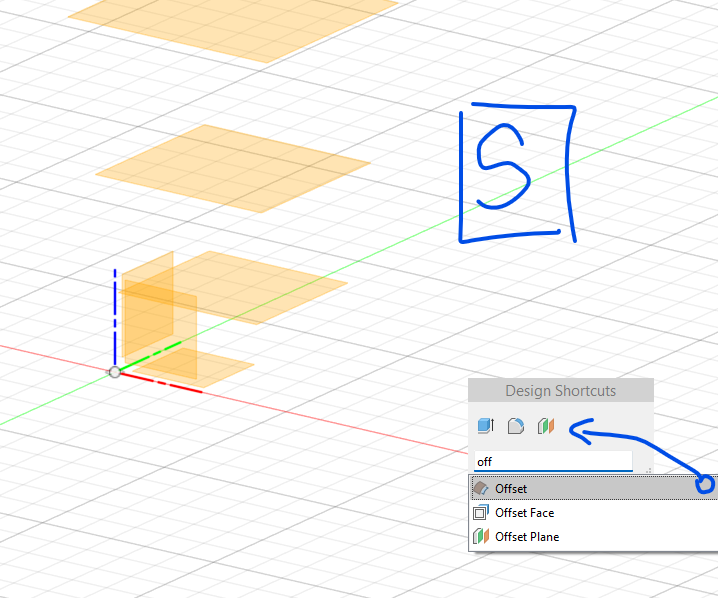The image size is (718, 598).
Task: Click the Design Shortcuts title bar
Action: [x=560, y=391]
